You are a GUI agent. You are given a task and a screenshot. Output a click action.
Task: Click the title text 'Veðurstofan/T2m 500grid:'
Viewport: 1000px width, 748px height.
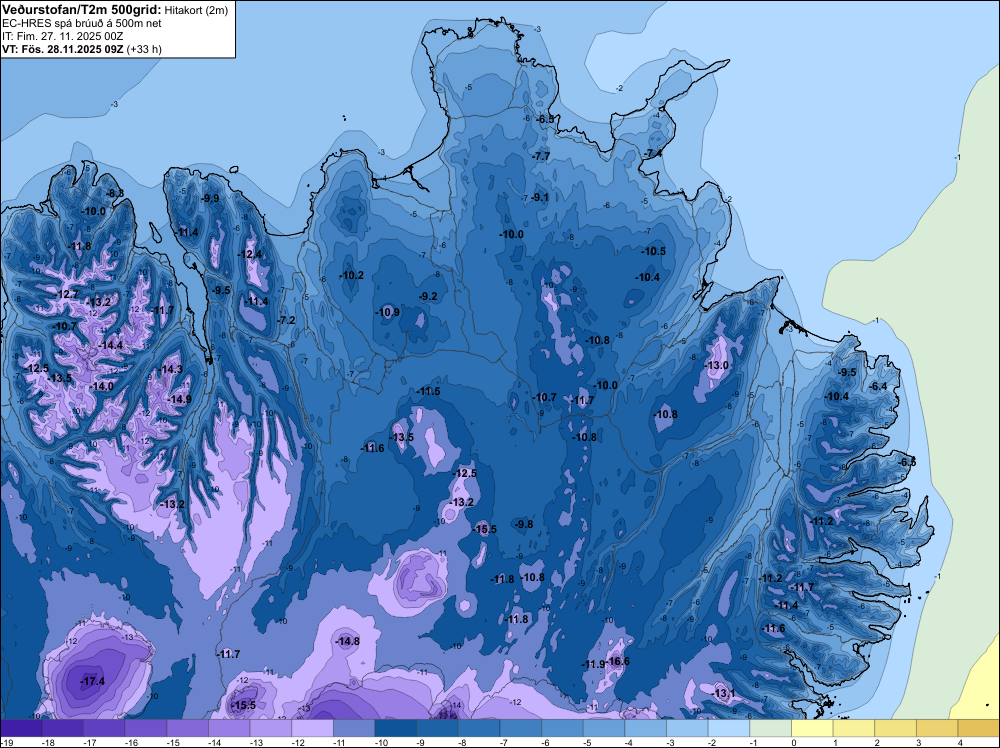click(x=82, y=10)
